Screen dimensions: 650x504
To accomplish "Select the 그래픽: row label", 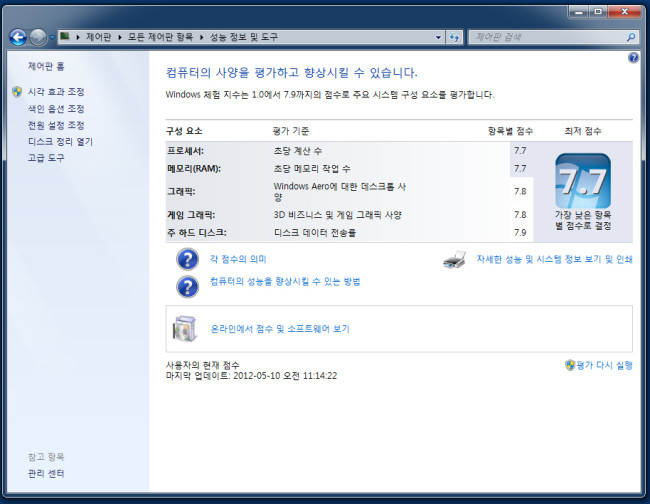I will 181,191.
